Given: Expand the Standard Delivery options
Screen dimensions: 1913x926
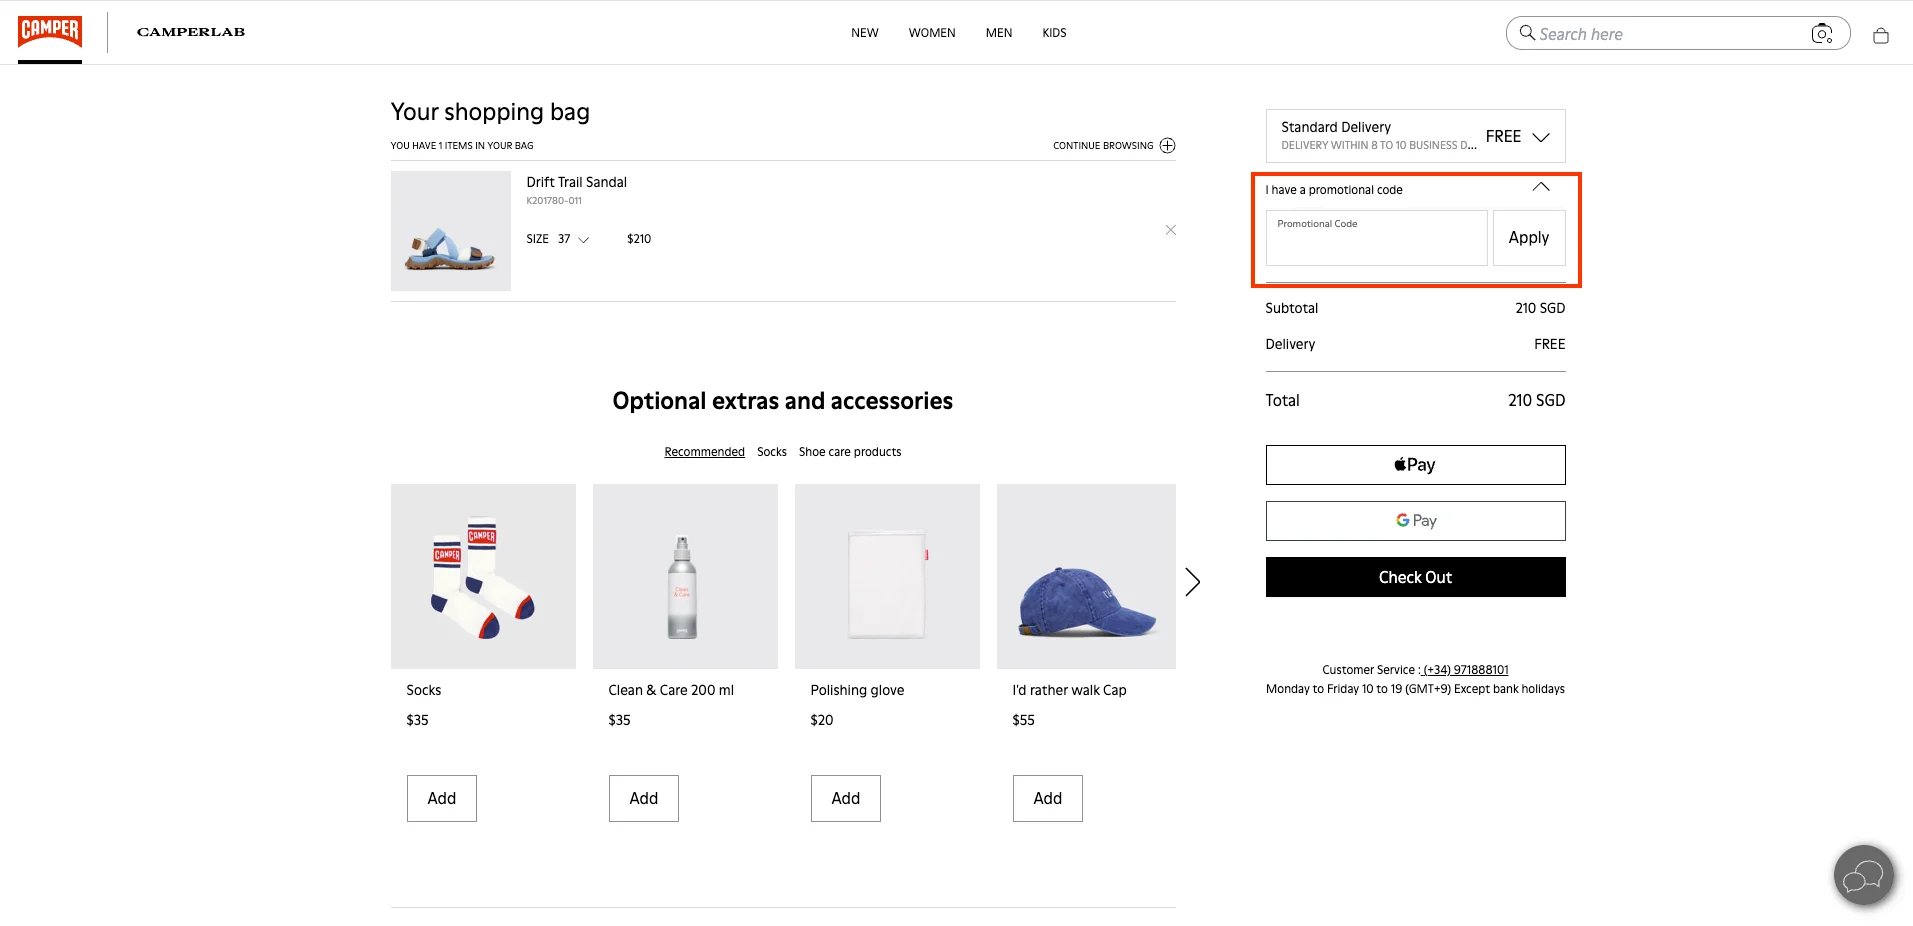Looking at the screenshot, I should (x=1416, y=136).
